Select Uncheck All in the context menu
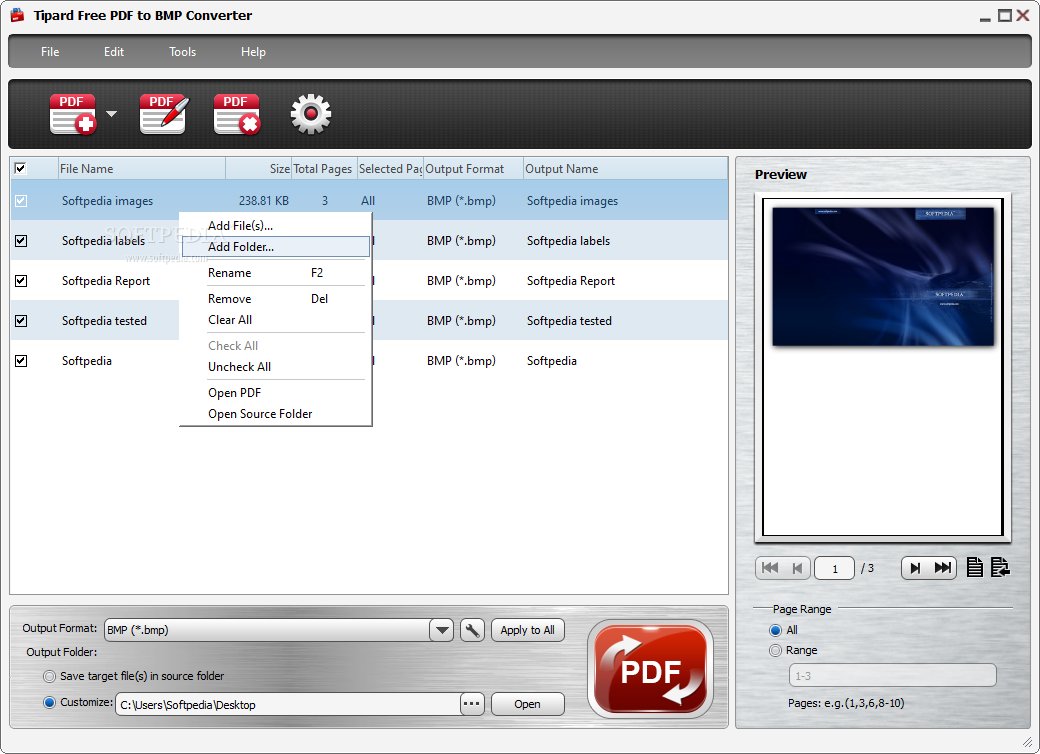 pyautogui.click(x=275, y=367)
